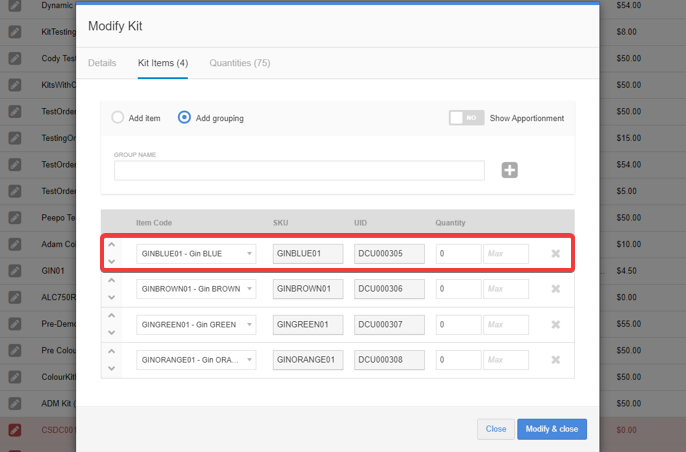Click the UID field DCU000307
Image resolution: width=686 pixels, height=452 pixels.
click(389, 325)
